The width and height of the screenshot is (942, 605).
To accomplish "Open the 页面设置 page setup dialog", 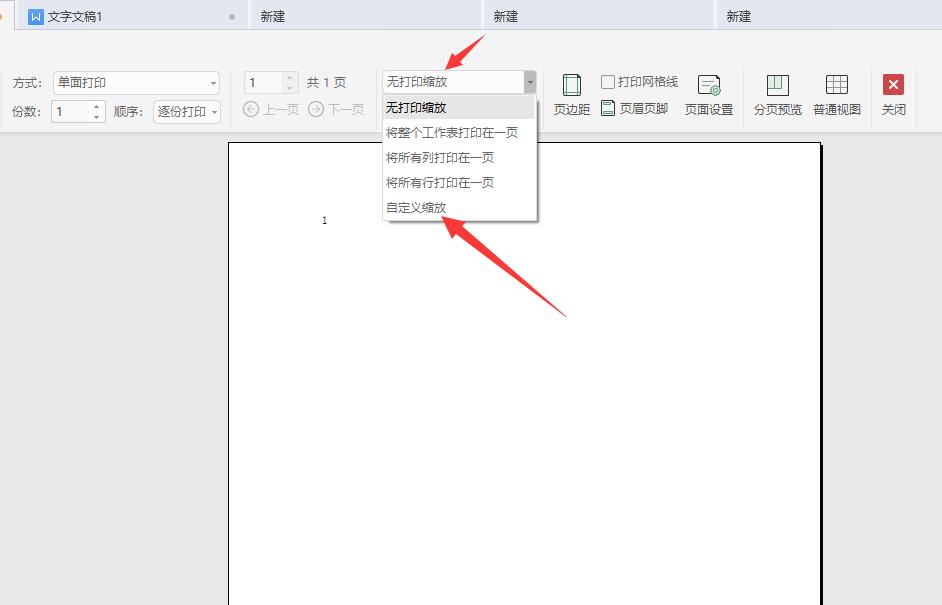I will [709, 94].
